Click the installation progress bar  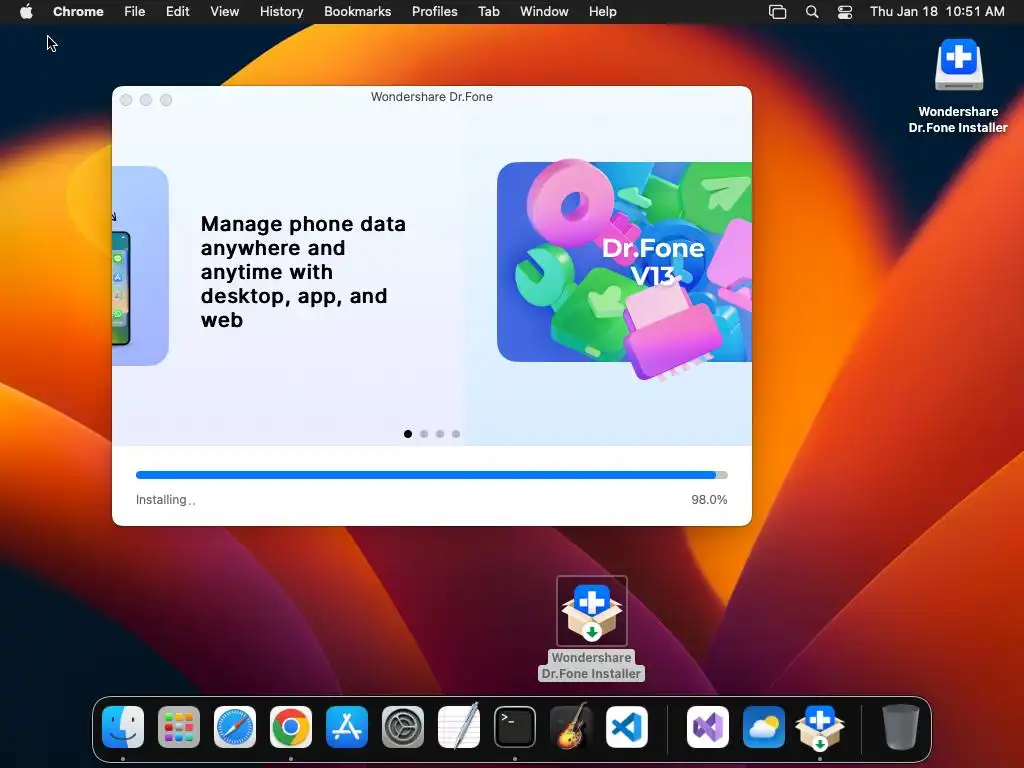pos(432,475)
